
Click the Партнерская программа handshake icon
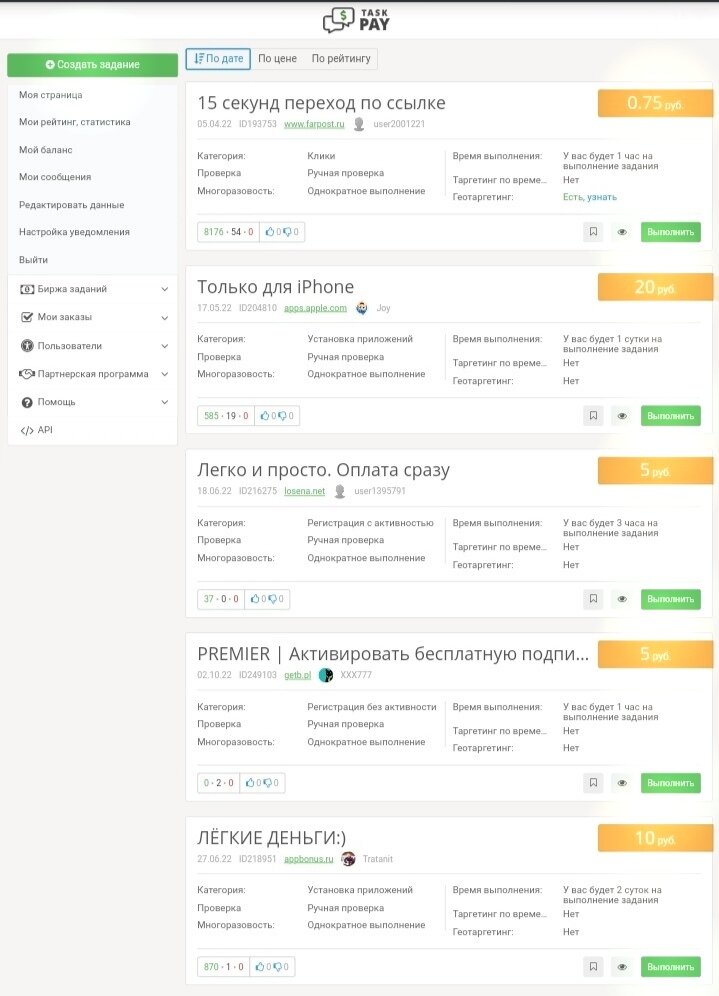coord(27,373)
